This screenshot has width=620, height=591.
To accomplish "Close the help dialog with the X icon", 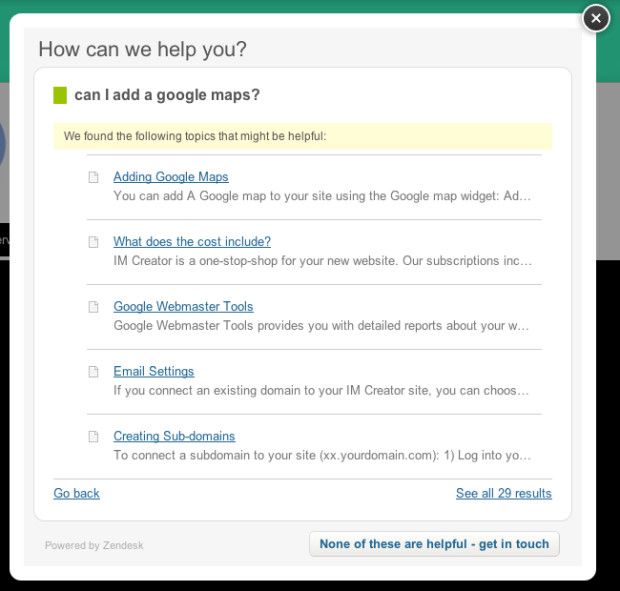I will coord(596,19).
